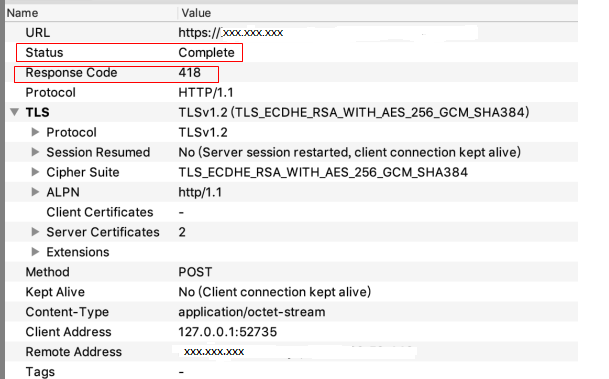The width and height of the screenshot is (609, 379).
Task: Select the Session Resumed label
Action: coord(98,152)
